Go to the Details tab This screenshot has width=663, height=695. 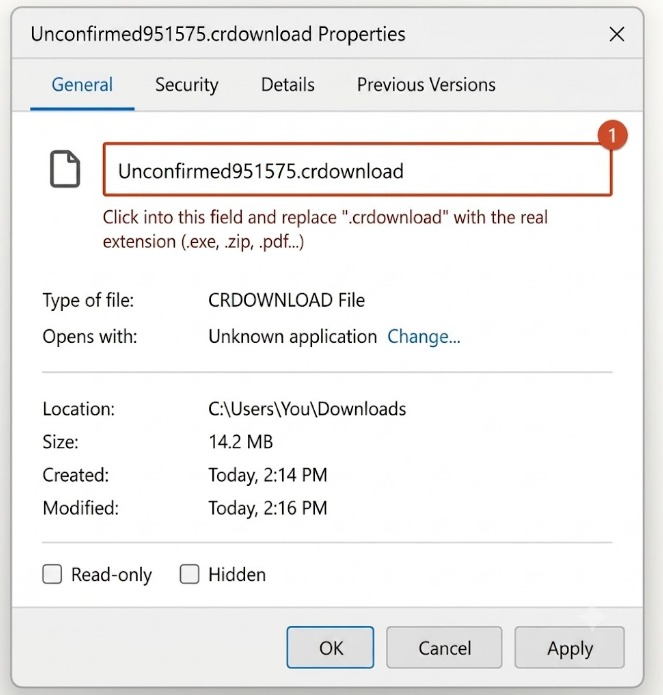[288, 85]
